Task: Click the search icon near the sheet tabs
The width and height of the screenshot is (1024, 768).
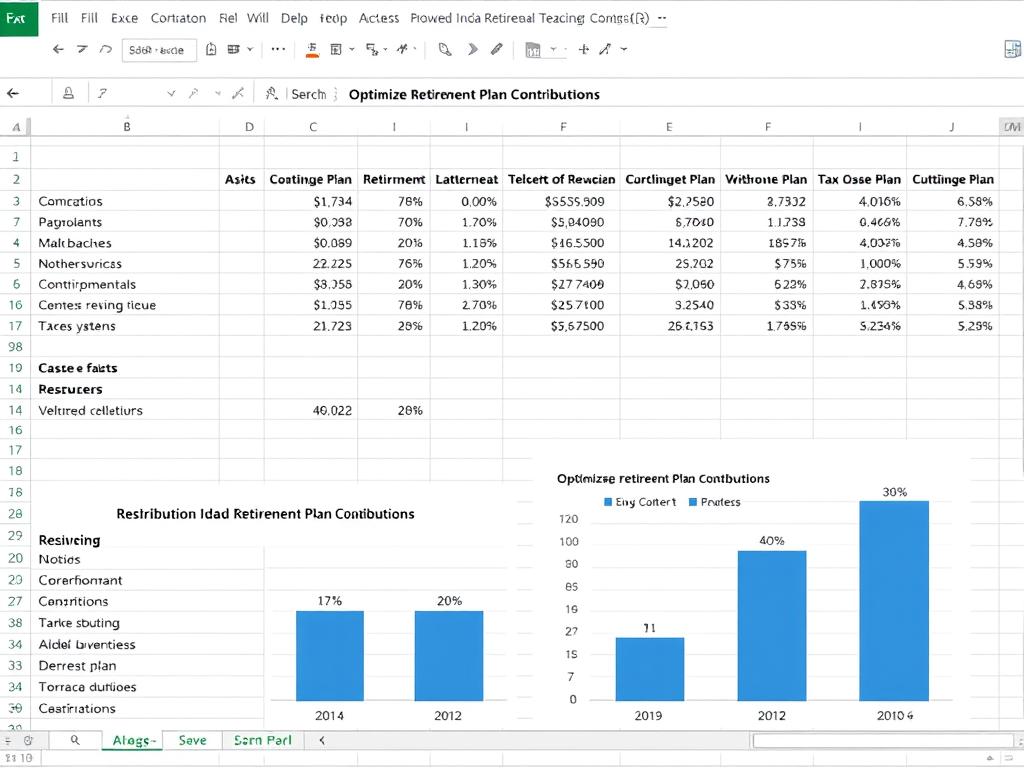Action: pyautogui.click(x=74, y=740)
